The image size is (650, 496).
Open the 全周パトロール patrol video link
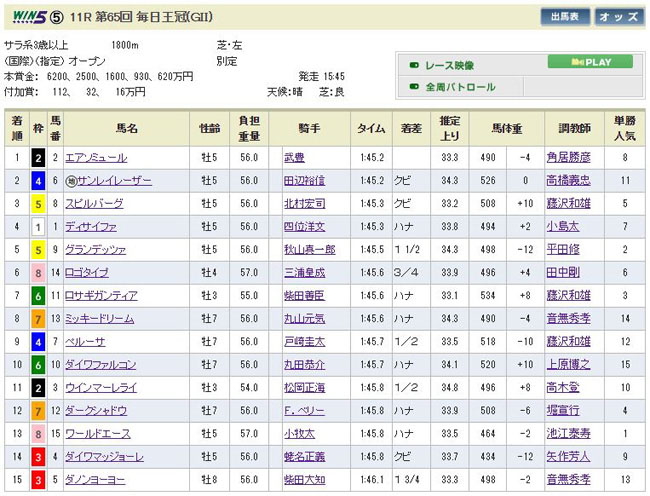tap(460, 87)
